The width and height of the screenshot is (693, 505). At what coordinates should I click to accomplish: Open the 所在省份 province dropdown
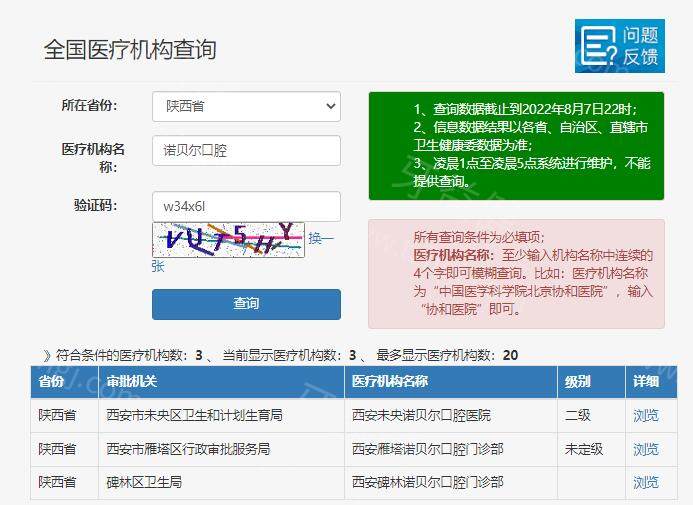click(246, 106)
